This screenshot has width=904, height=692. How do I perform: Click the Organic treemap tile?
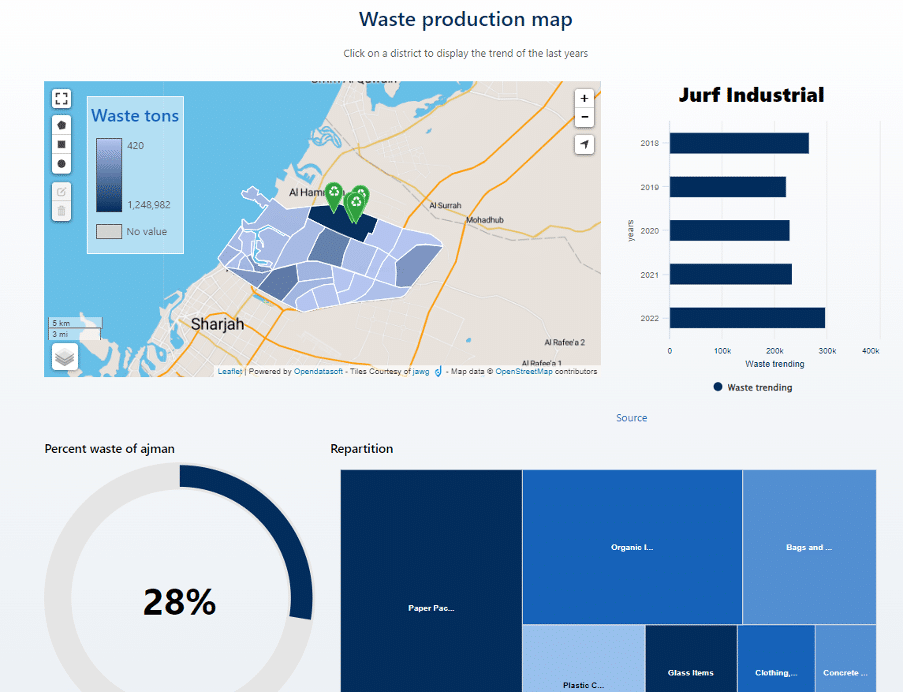tap(632, 547)
